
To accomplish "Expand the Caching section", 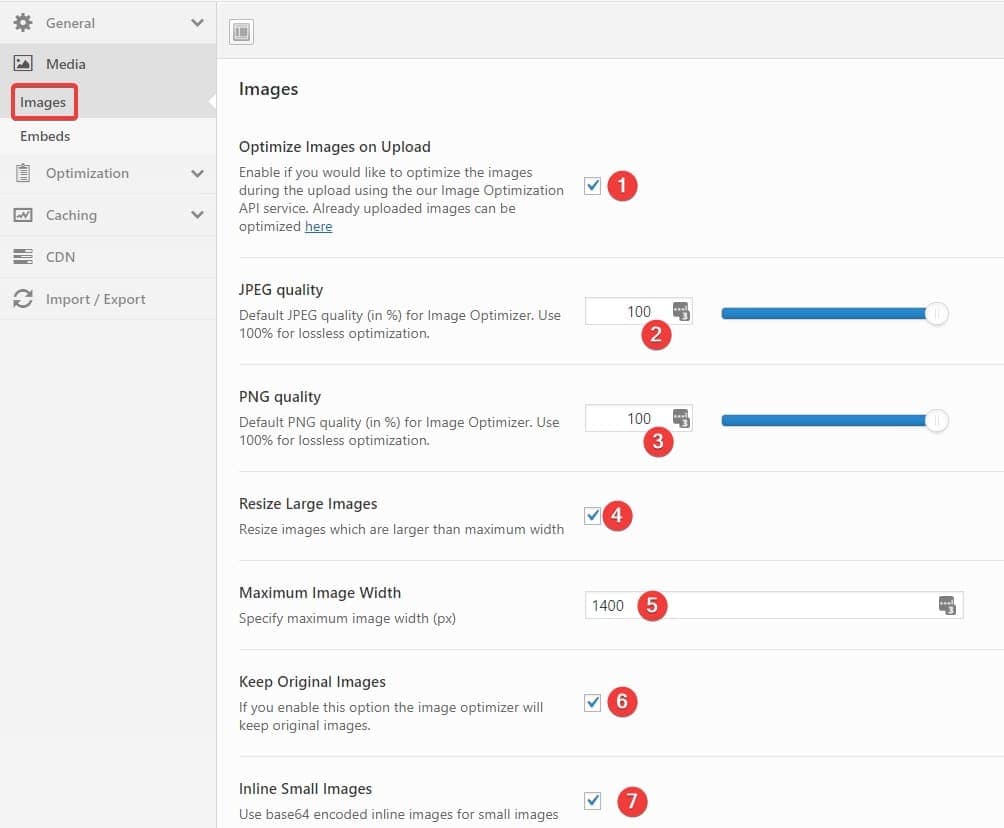I will 196,215.
